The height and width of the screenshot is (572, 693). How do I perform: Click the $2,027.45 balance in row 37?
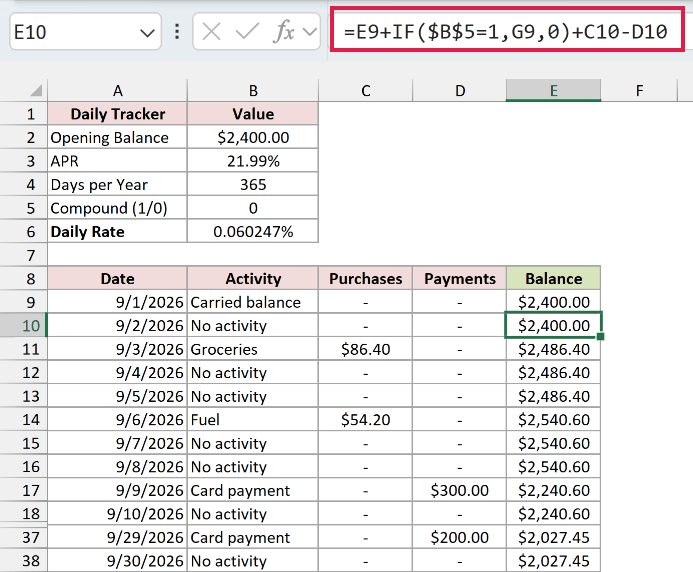(553, 538)
